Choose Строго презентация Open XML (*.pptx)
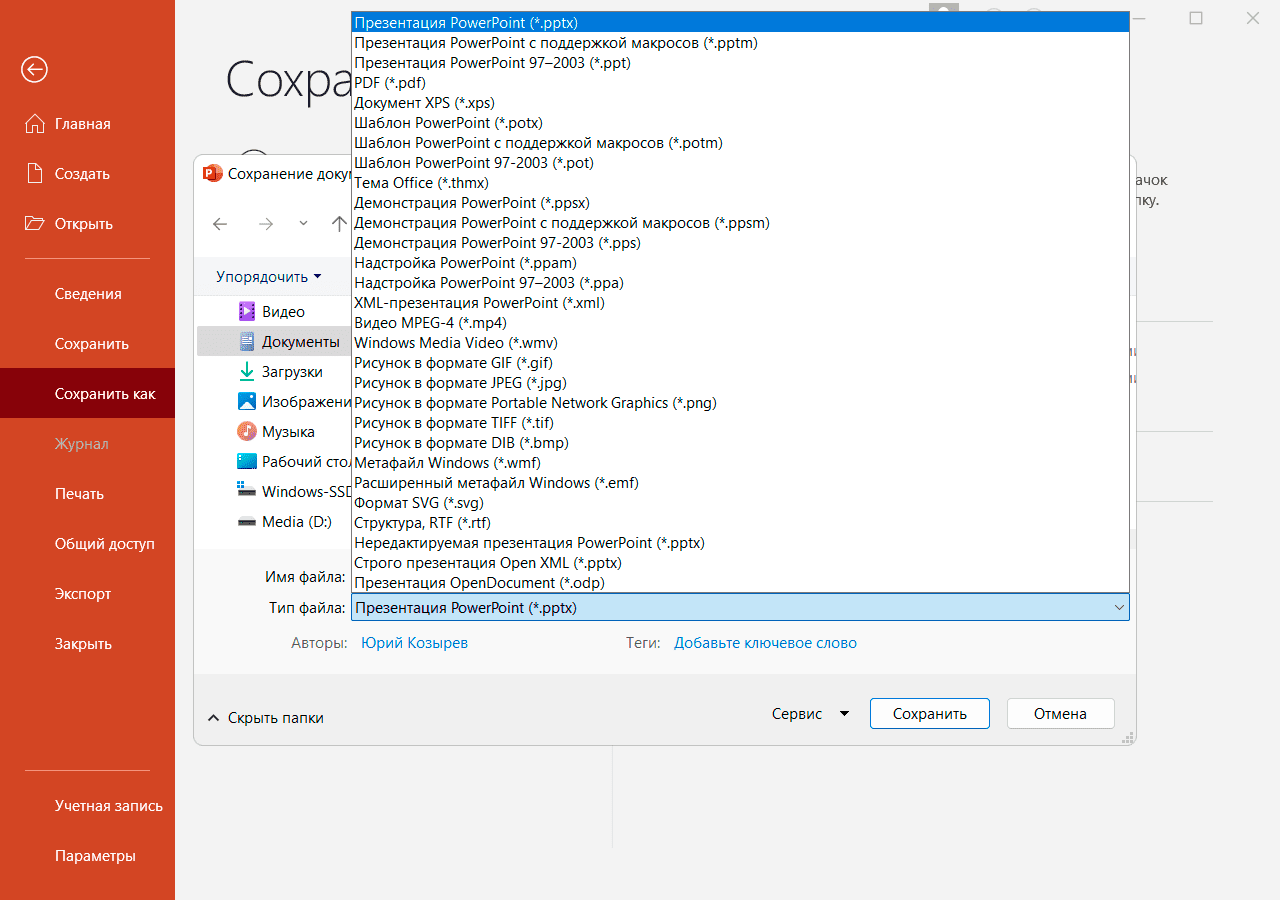1280x900 pixels. pos(740,563)
